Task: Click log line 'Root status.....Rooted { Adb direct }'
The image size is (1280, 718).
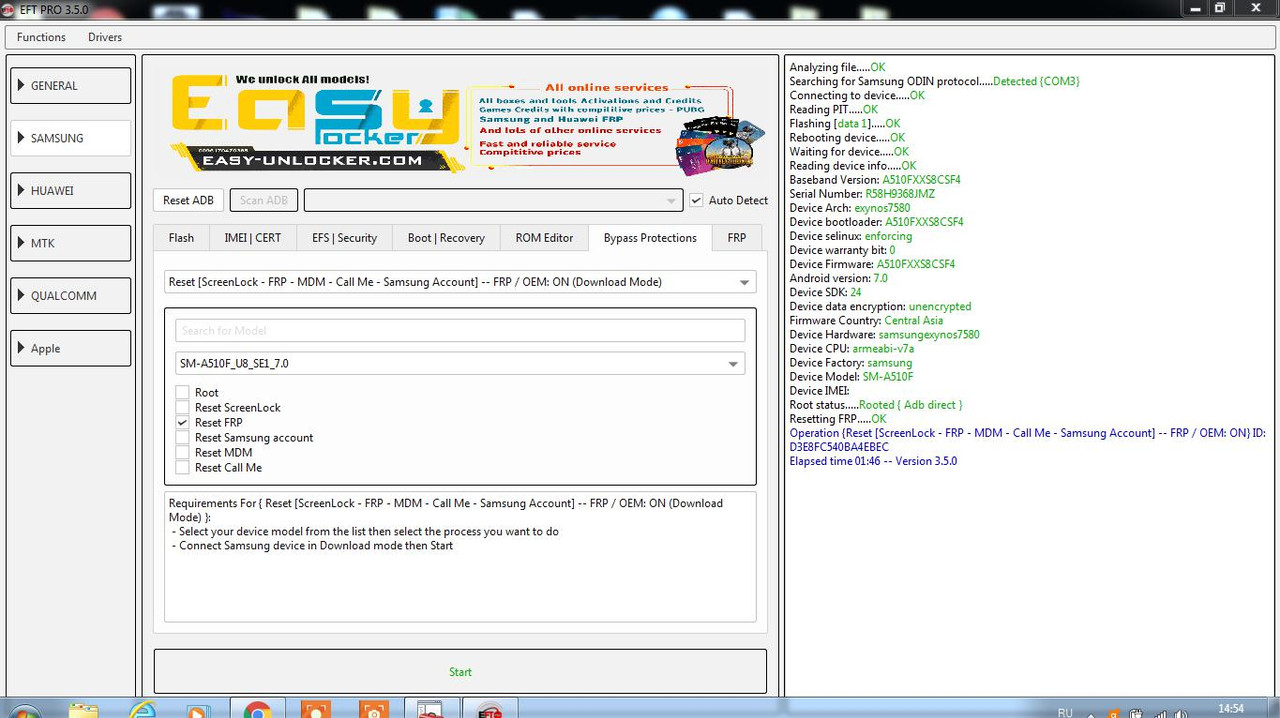Action: pyautogui.click(x=876, y=405)
